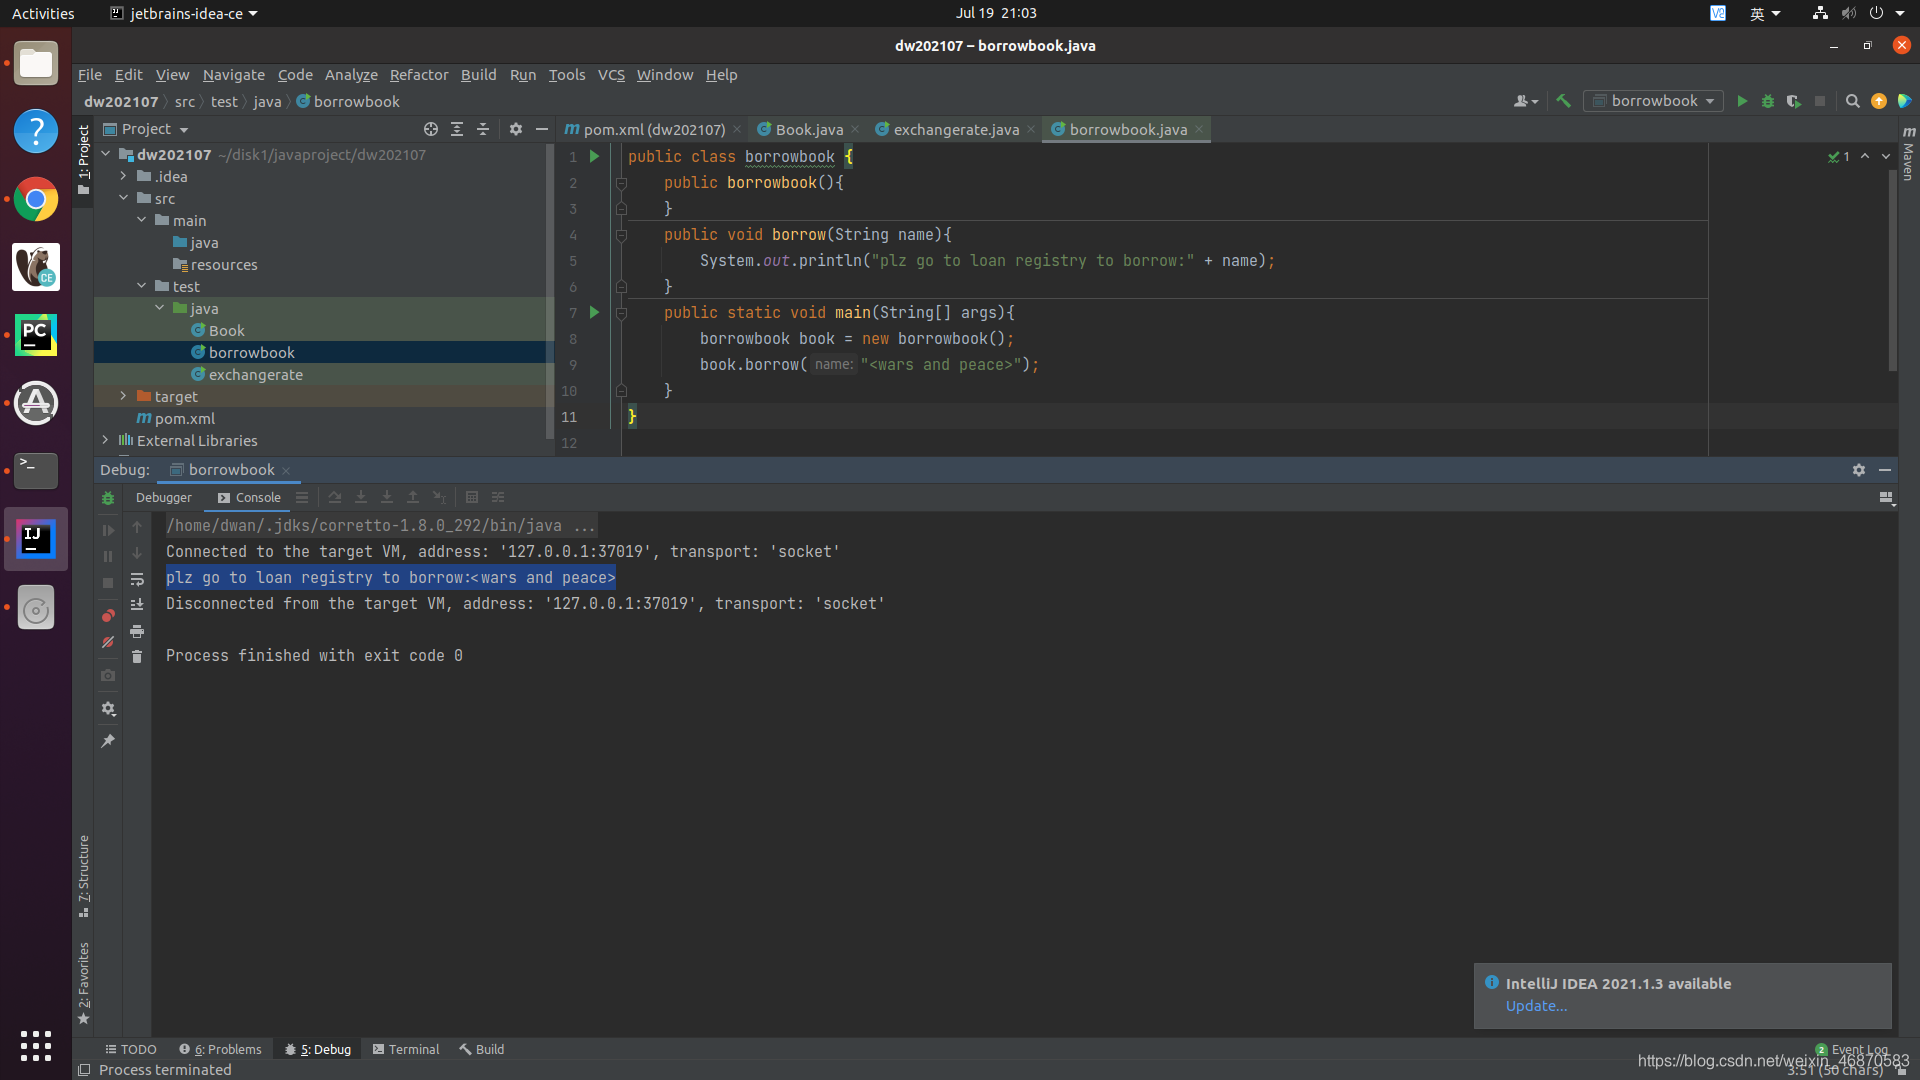
Task: Toggle the Project side tool window stripe
Action: coord(84,160)
